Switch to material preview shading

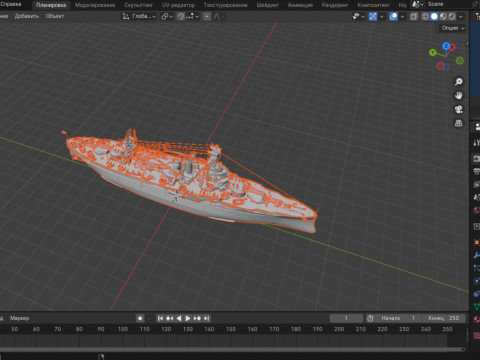click(443, 16)
